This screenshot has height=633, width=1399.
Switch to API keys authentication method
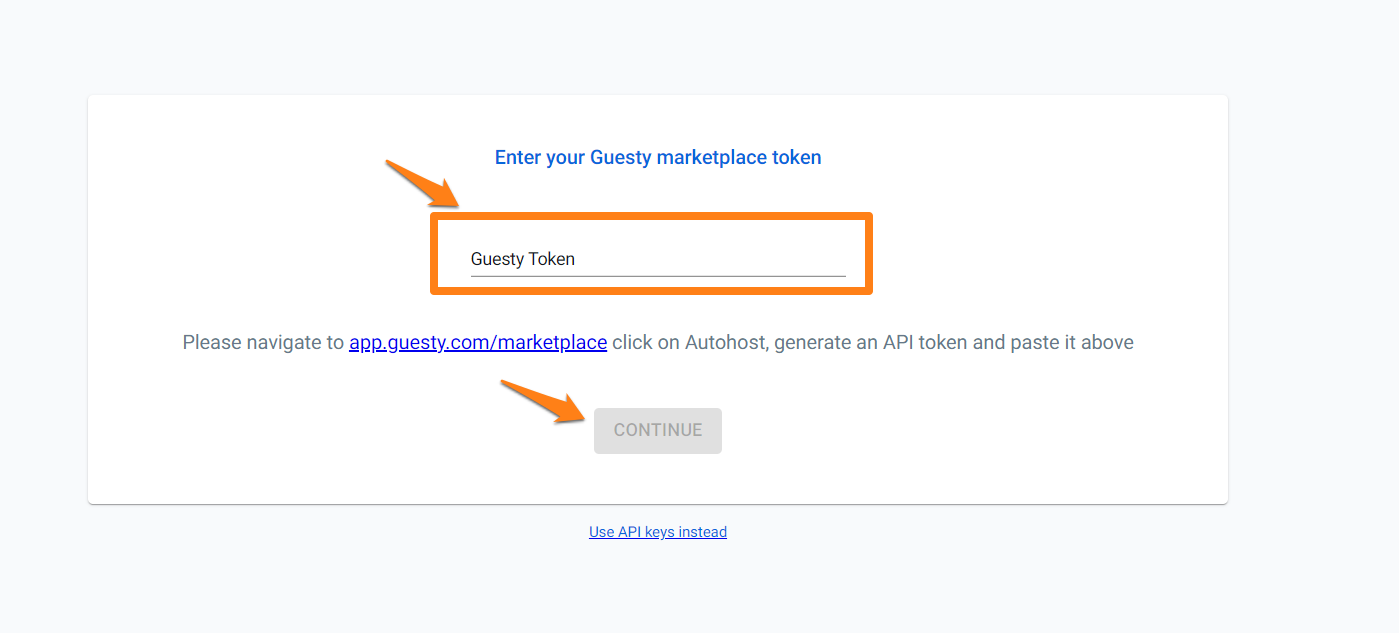pos(657,531)
